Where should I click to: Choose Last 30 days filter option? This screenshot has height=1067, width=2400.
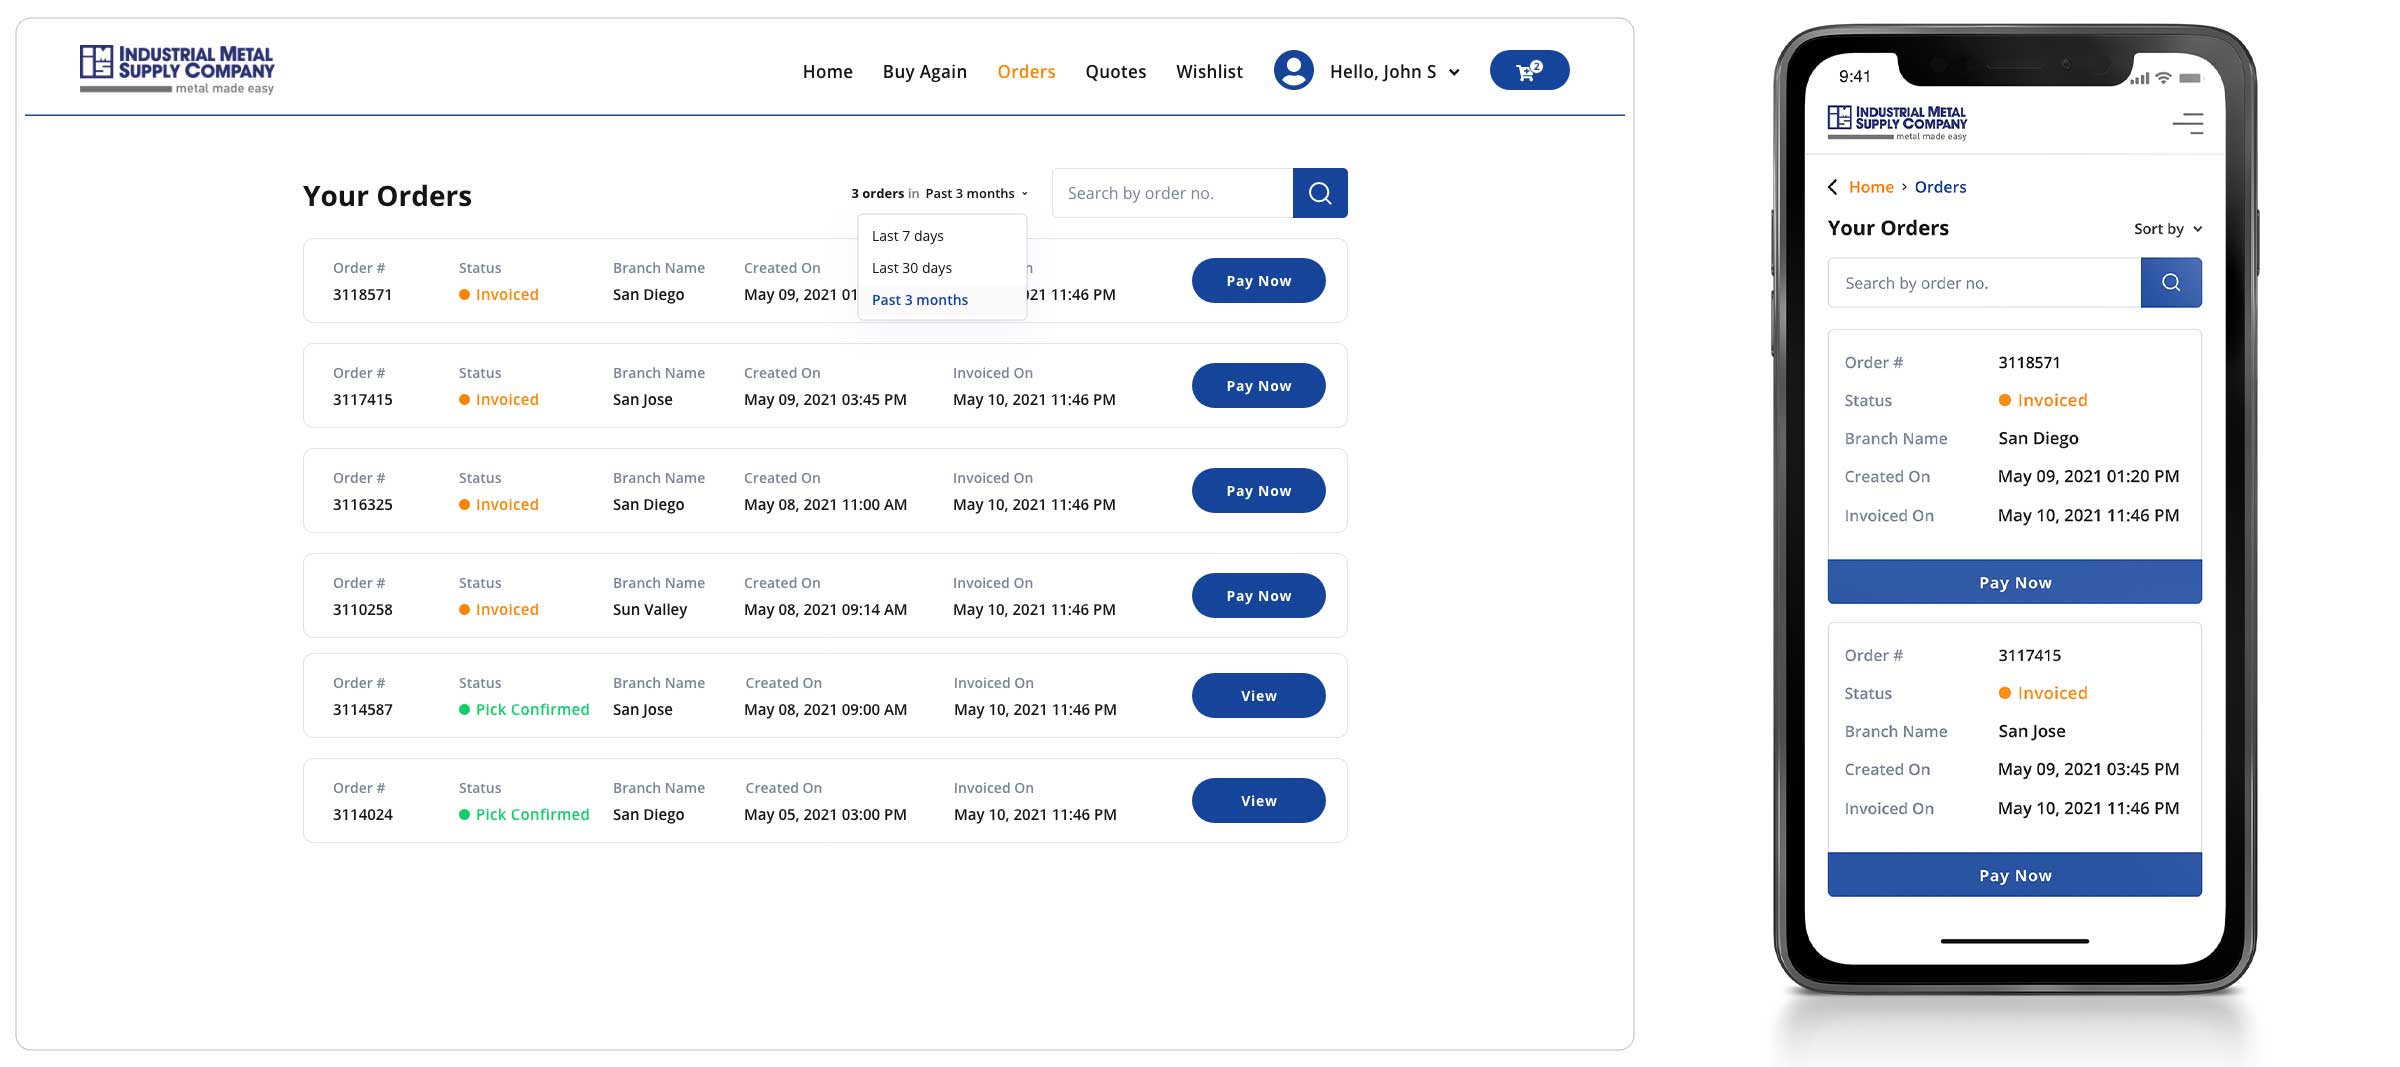(x=911, y=268)
